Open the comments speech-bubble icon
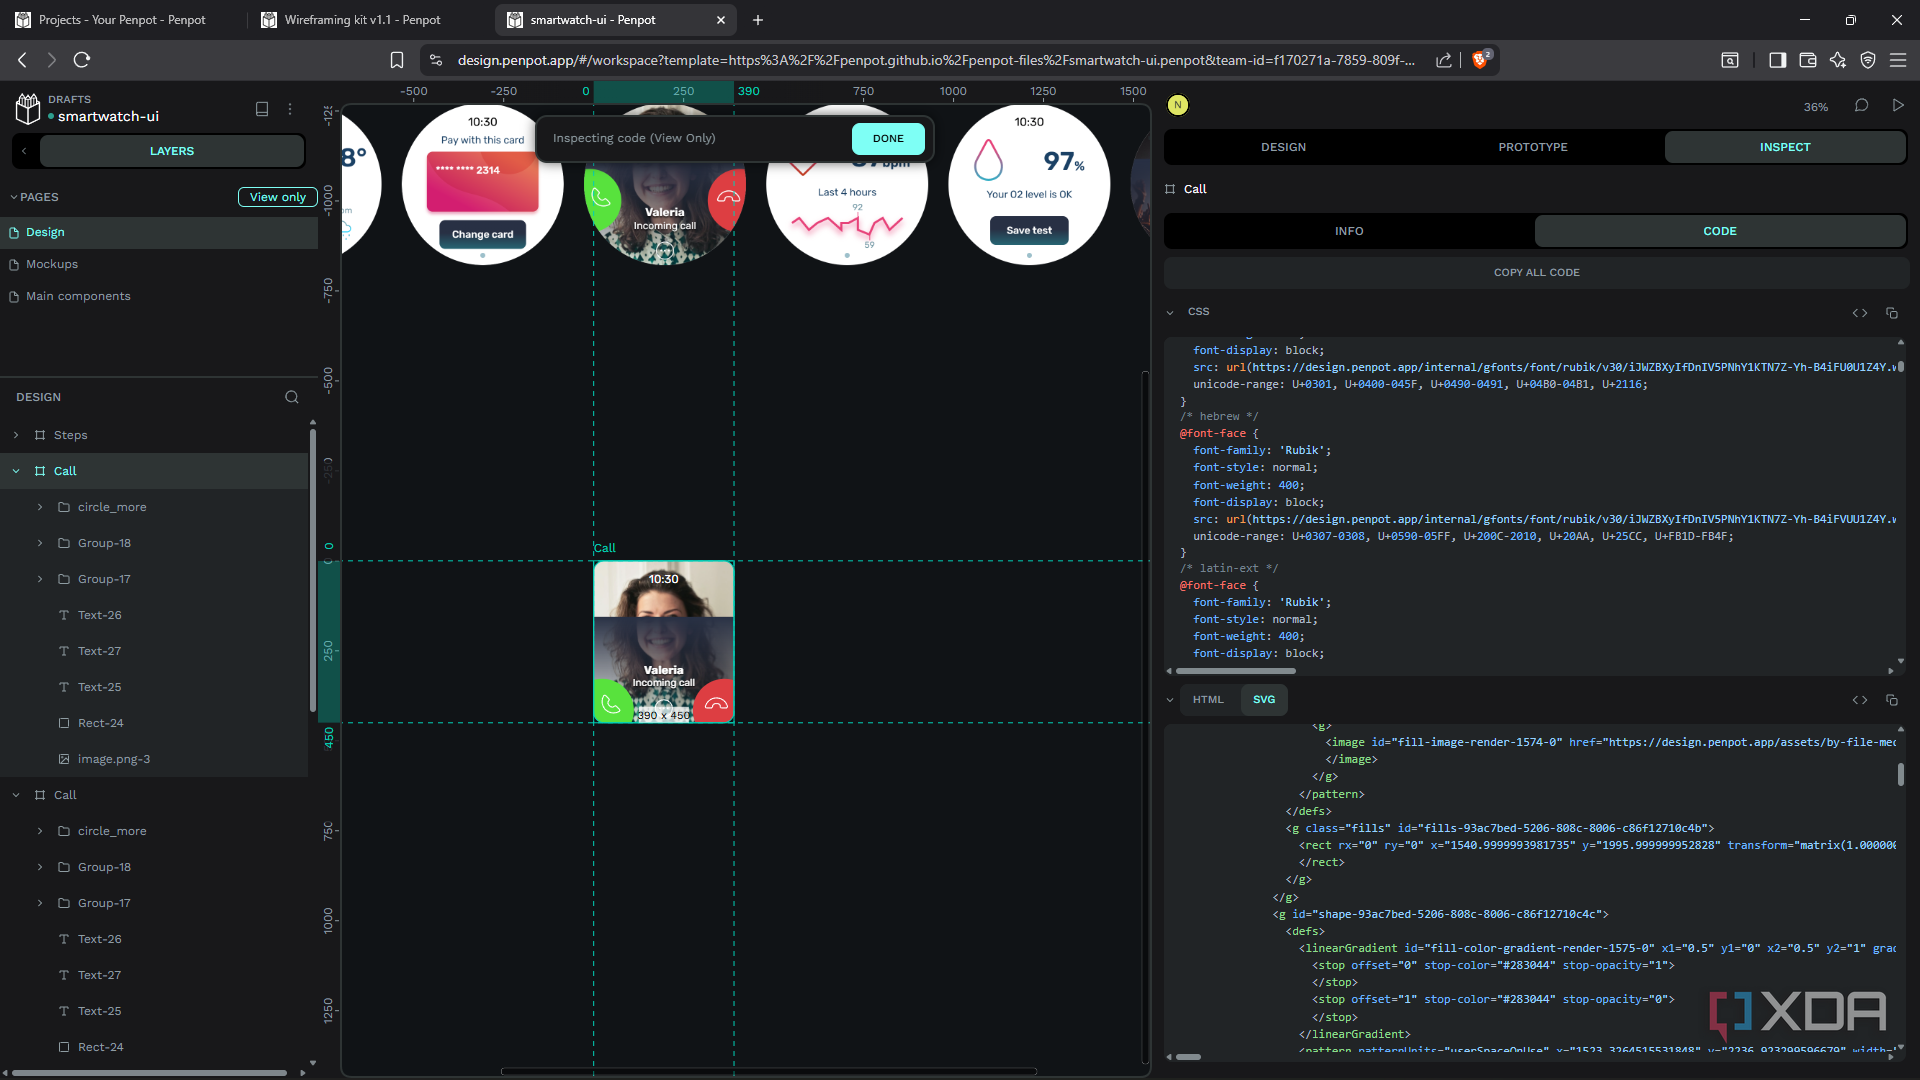 click(1861, 105)
